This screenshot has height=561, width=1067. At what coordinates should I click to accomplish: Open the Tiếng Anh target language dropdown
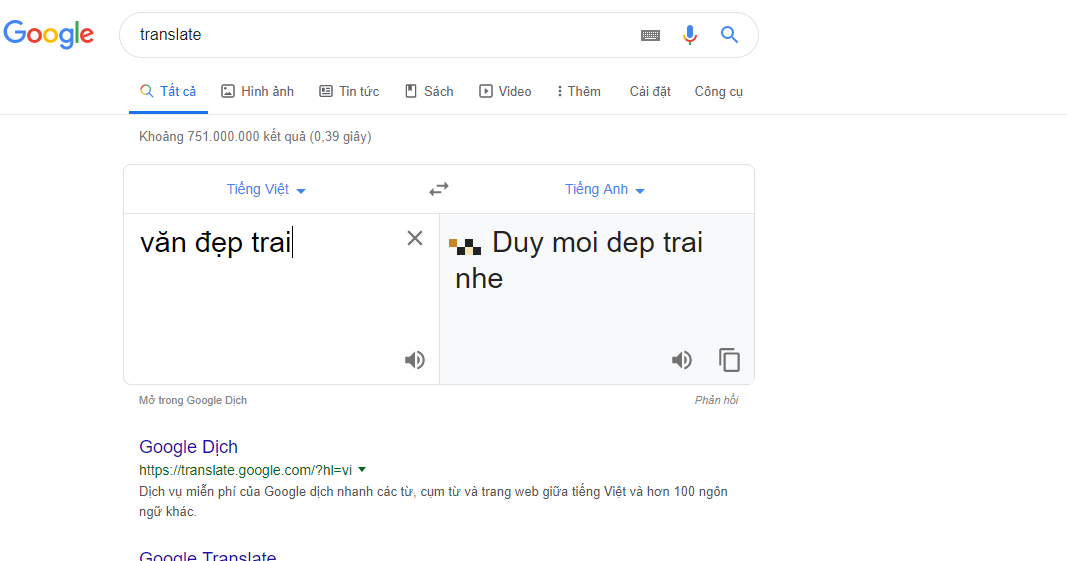(604, 189)
